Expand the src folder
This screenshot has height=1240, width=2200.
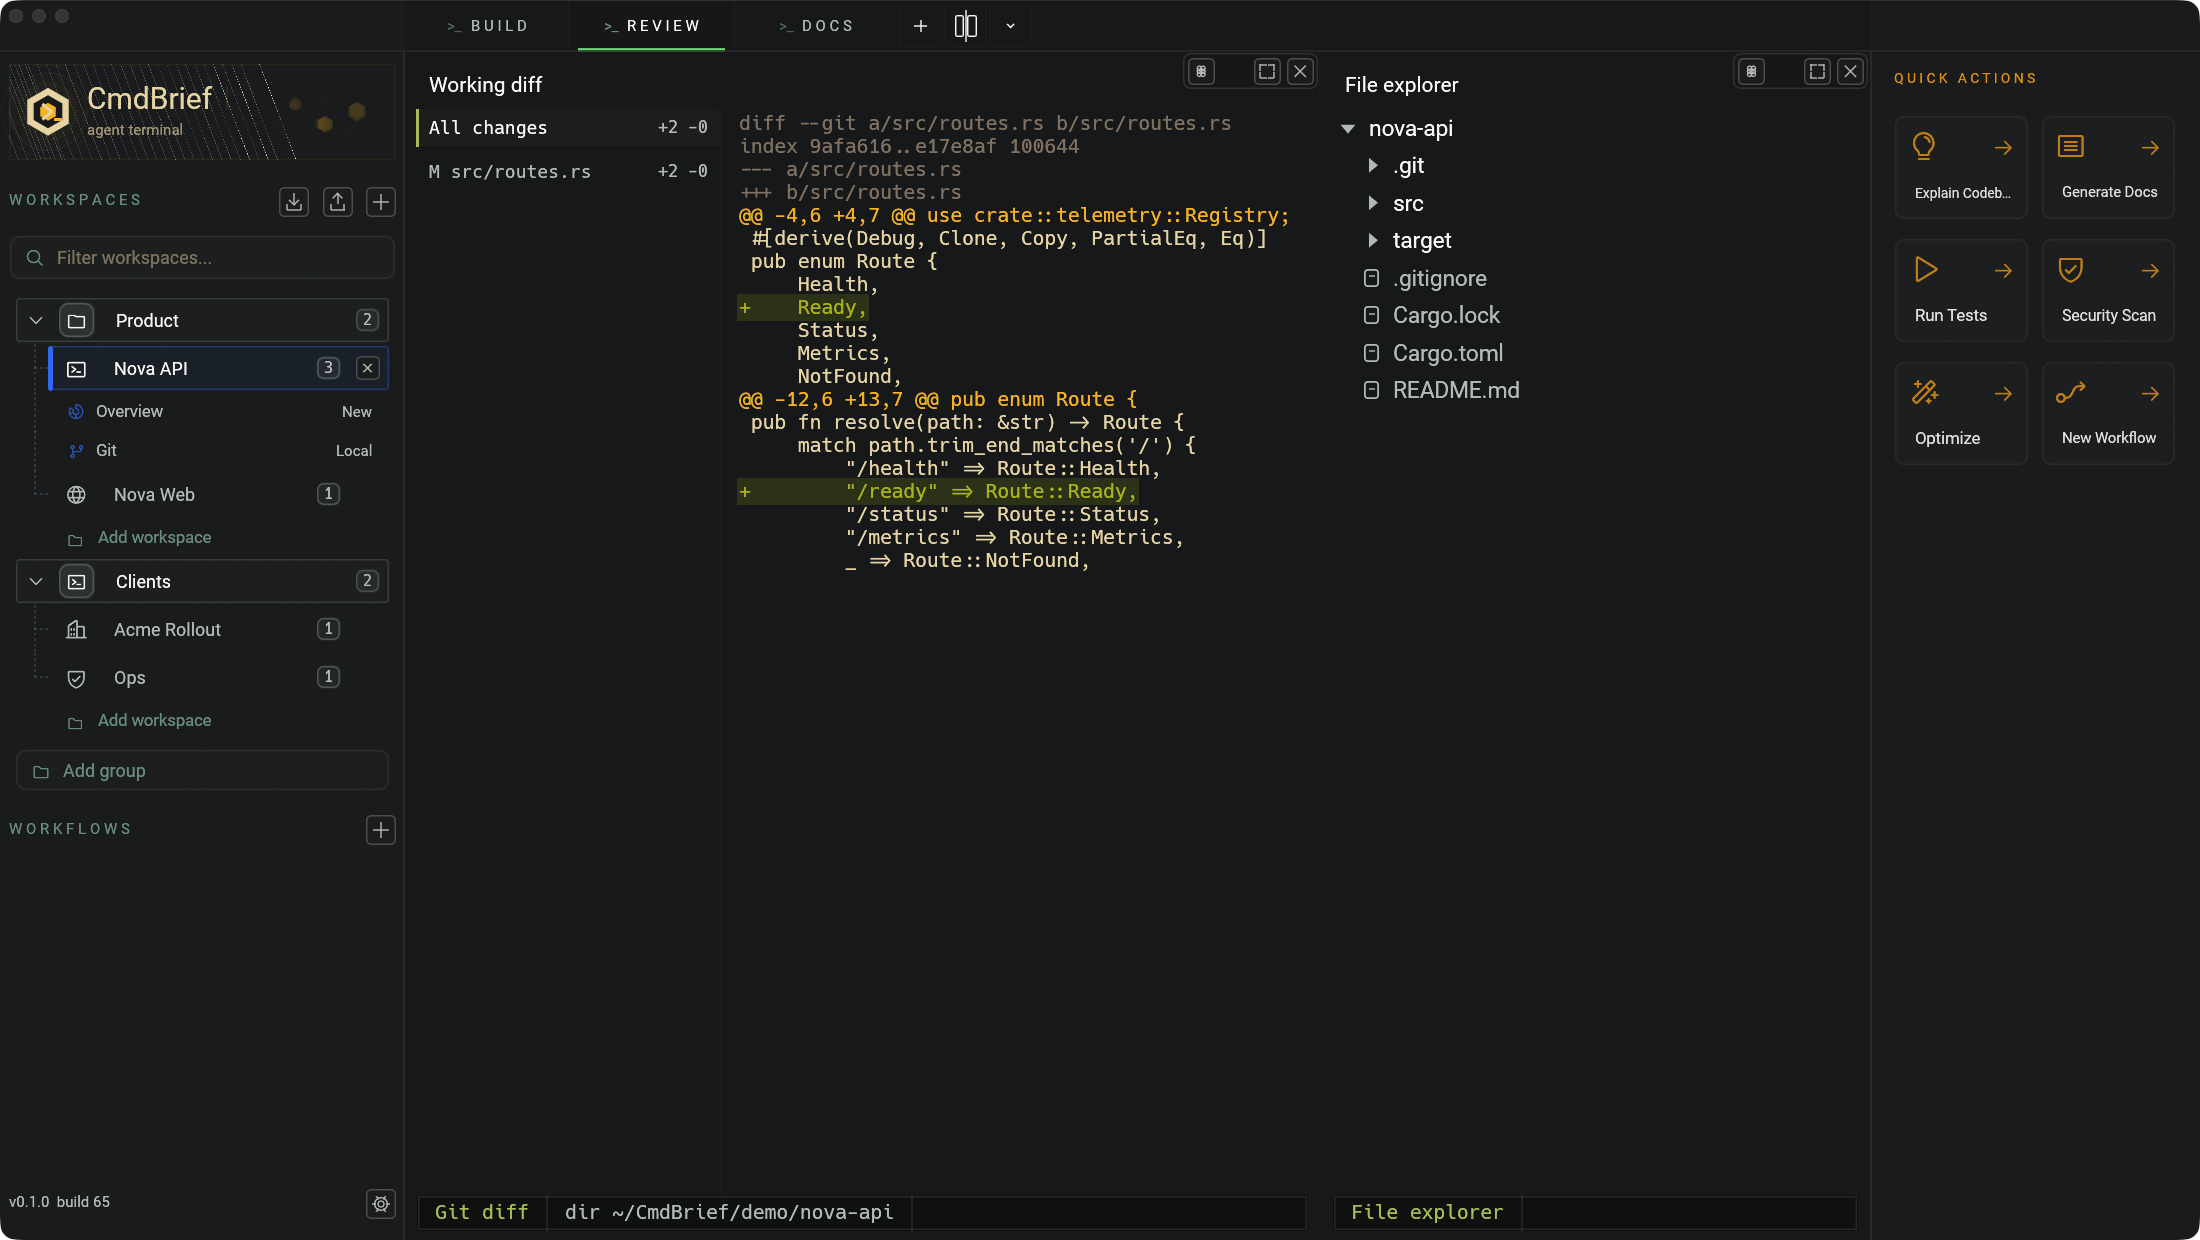point(1373,203)
